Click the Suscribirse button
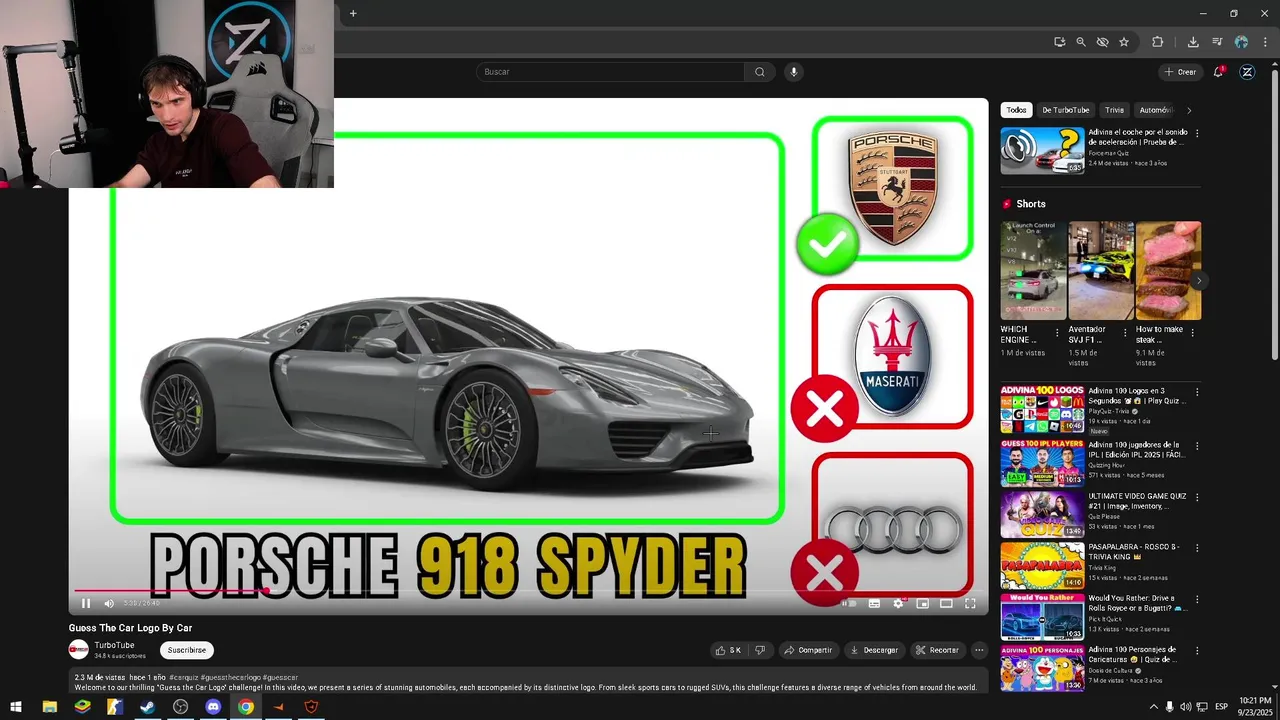Screen dimensions: 1280x720 pos(187,650)
